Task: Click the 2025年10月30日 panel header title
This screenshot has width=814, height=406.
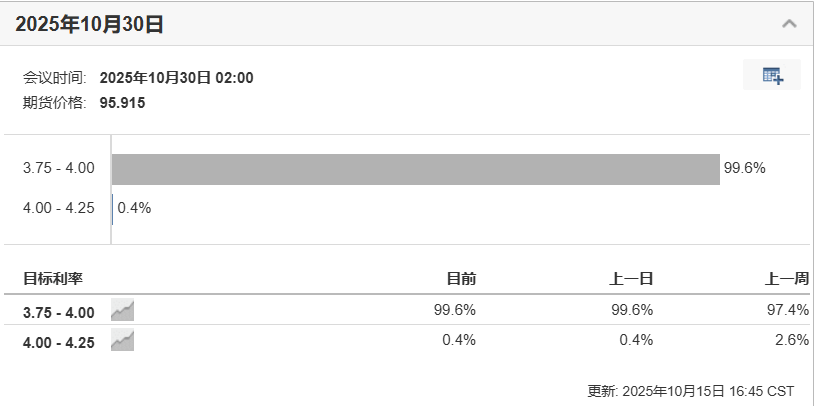Action: (x=89, y=24)
